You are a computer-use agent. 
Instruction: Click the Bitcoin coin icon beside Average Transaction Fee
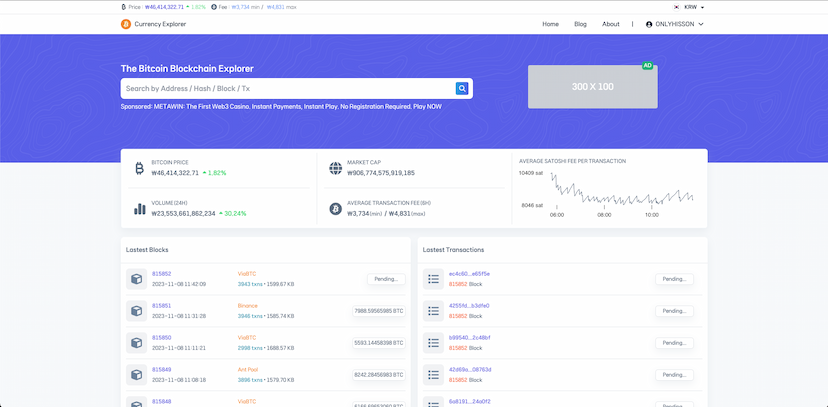[x=335, y=209]
